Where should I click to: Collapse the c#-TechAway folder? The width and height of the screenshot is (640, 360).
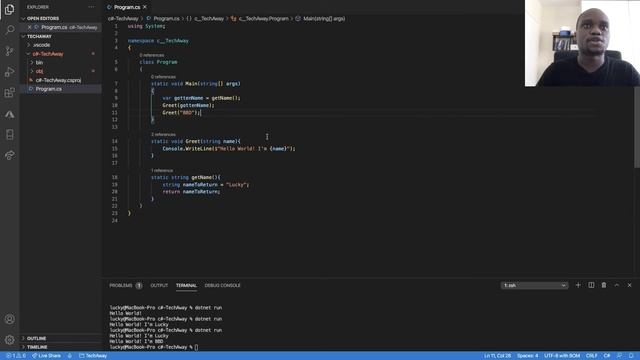pos(48,54)
